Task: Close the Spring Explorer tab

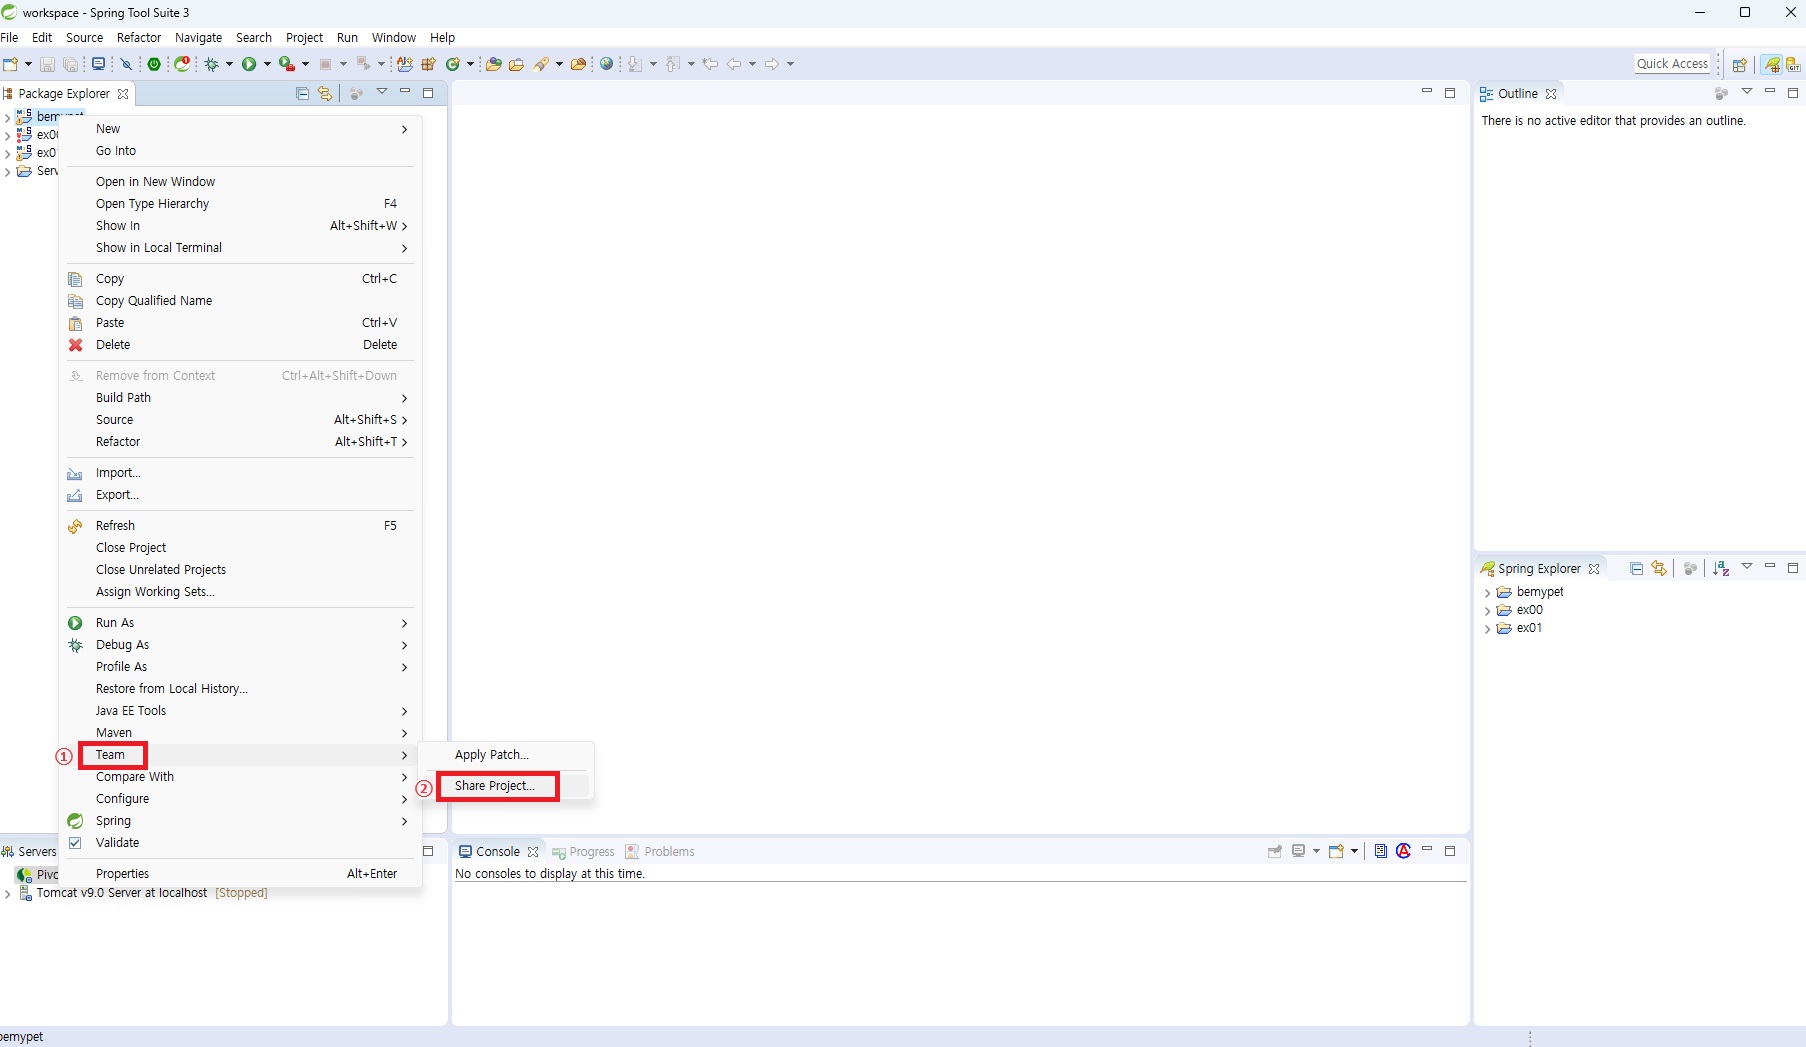Action: tap(1594, 569)
